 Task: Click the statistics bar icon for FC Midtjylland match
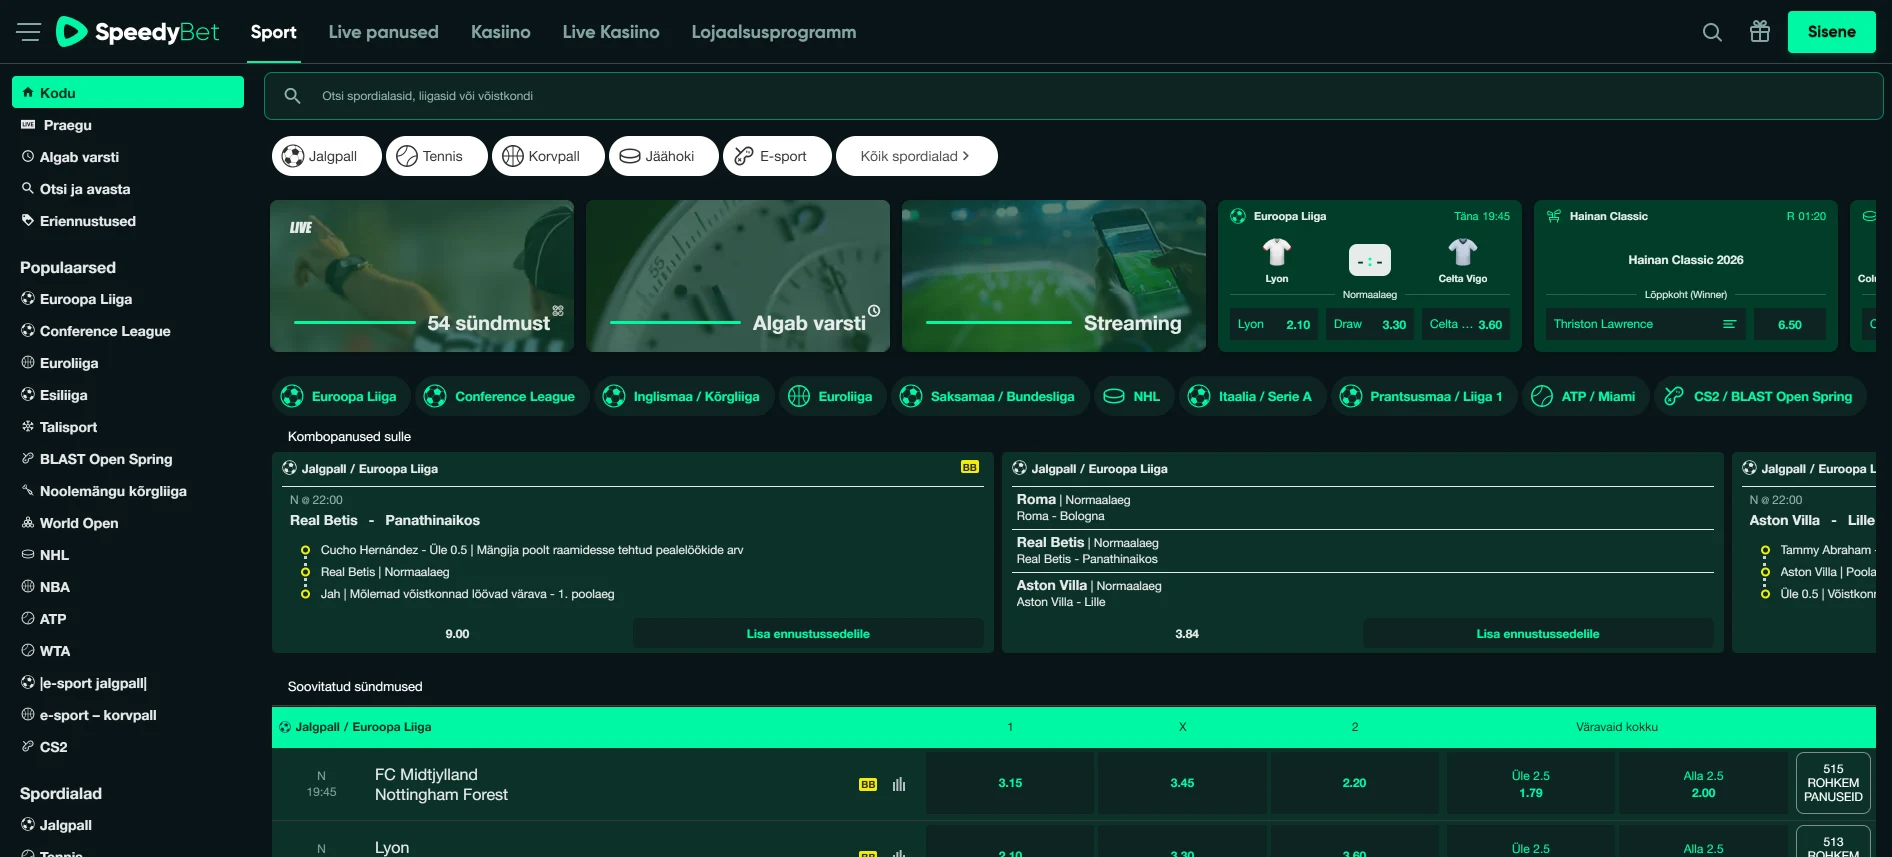(x=899, y=785)
